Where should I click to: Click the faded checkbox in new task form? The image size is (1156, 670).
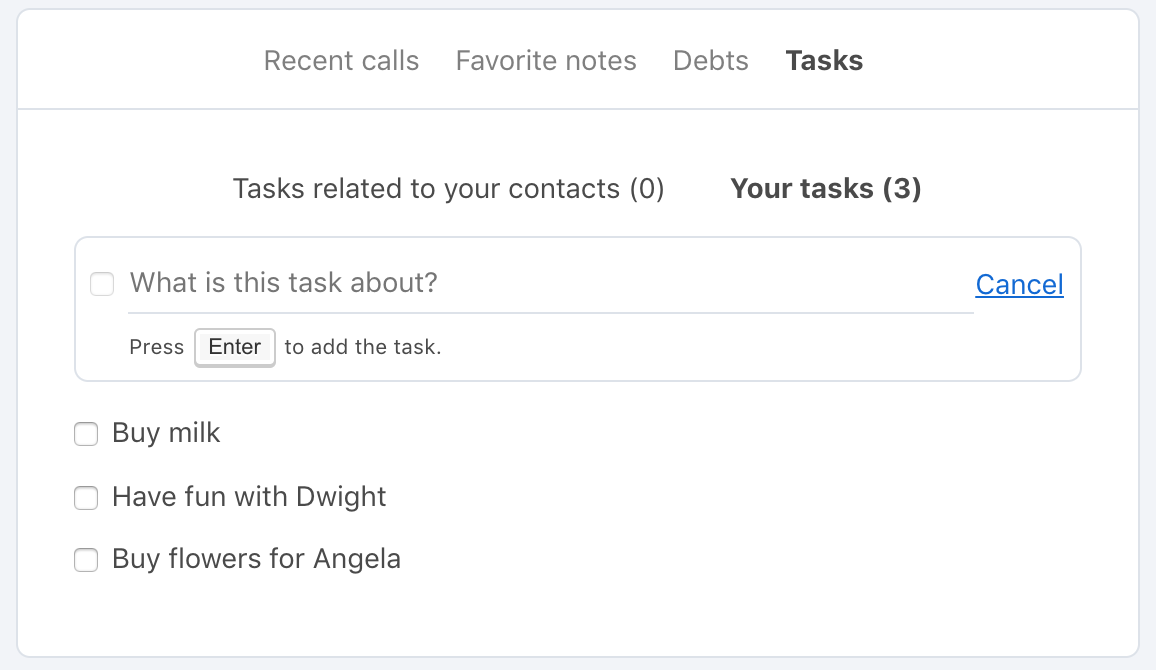coord(102,284)
